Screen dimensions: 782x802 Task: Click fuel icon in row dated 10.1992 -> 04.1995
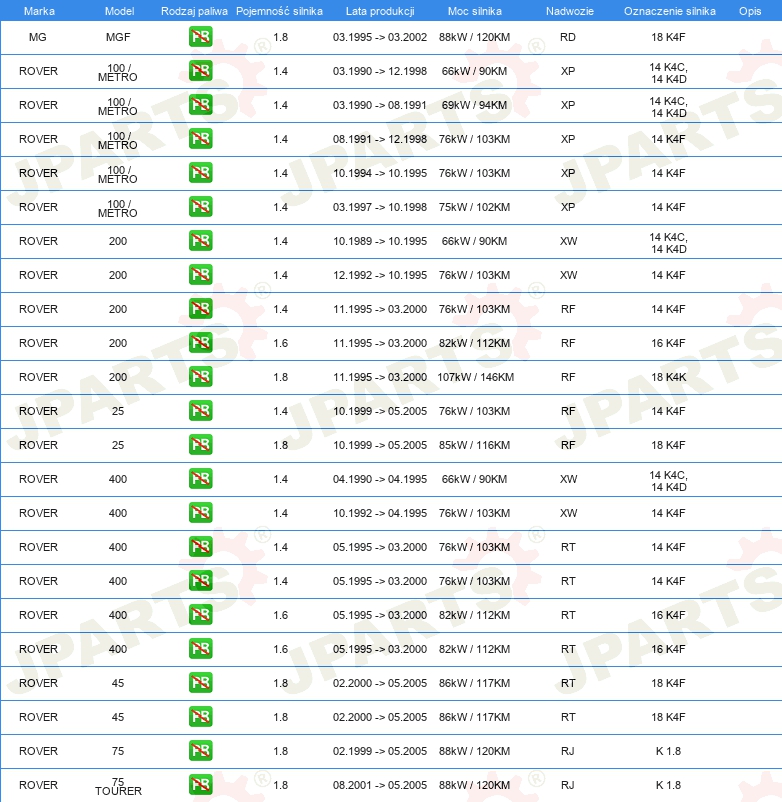[200, 513]
